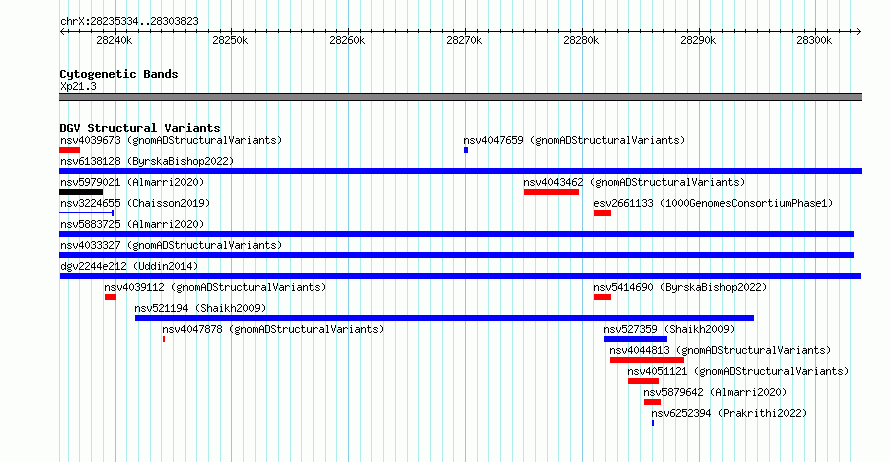This screenshot has height=462, width=890.
Task: Select the blue bar under nsv527359
Action: coord(635,339)
